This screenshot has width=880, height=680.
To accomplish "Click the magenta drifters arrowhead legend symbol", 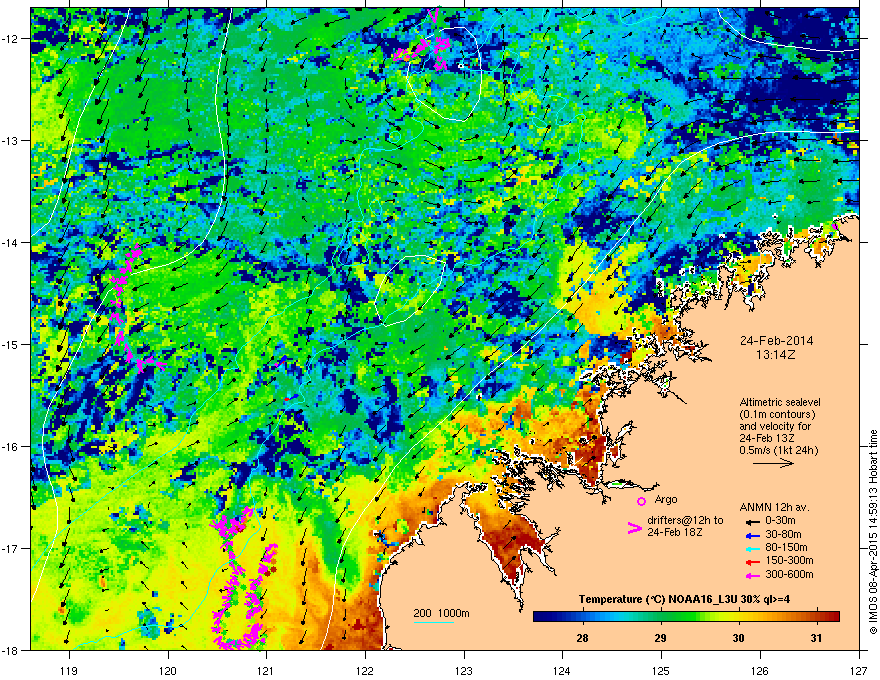I will tap(634, 527).
